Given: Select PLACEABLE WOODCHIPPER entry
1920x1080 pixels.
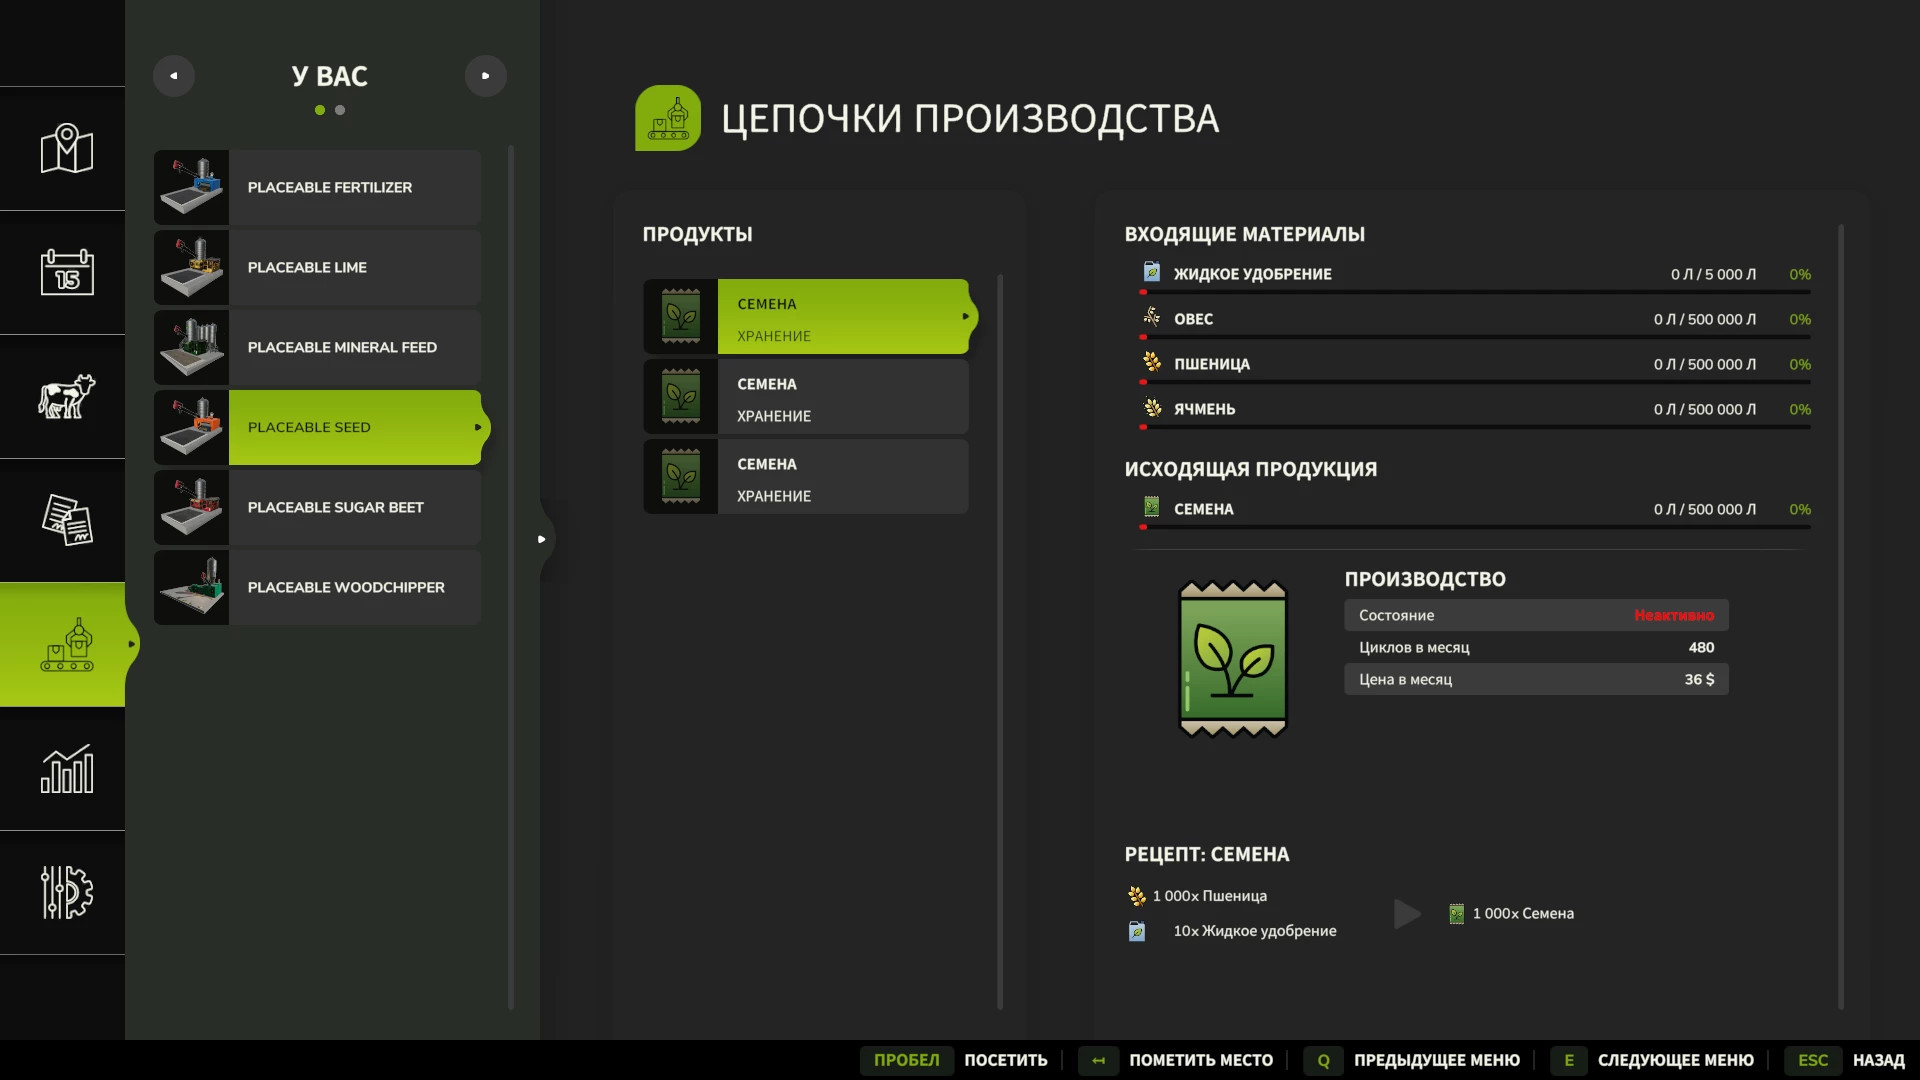Looking at the screenshot, I should click(318, 588).
